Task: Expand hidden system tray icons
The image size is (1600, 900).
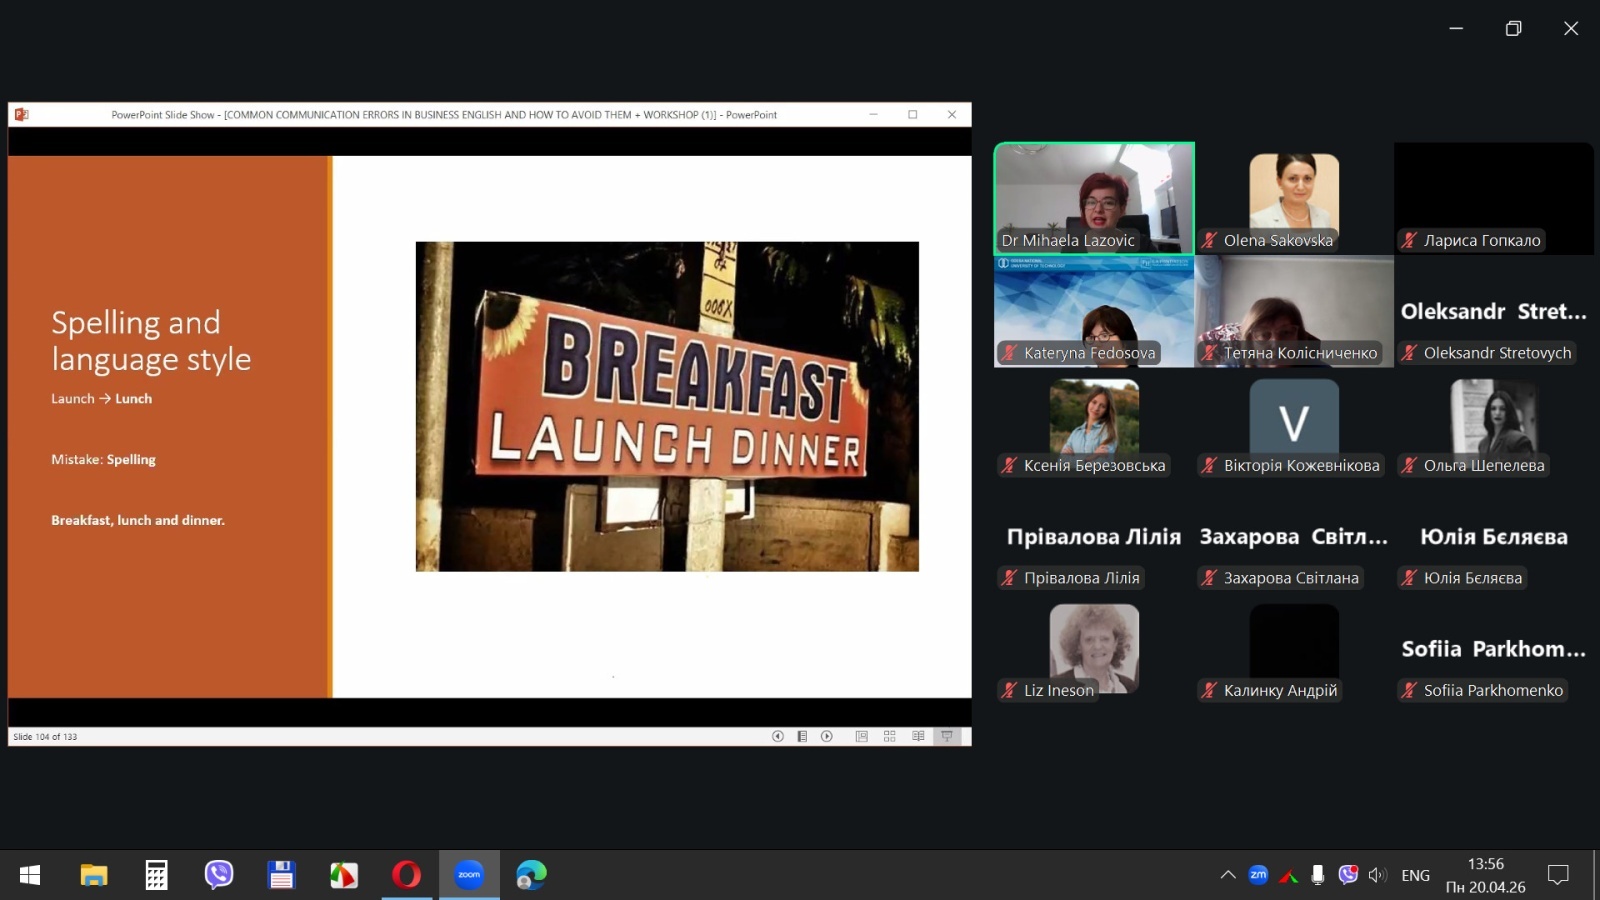Action: 1228,875
